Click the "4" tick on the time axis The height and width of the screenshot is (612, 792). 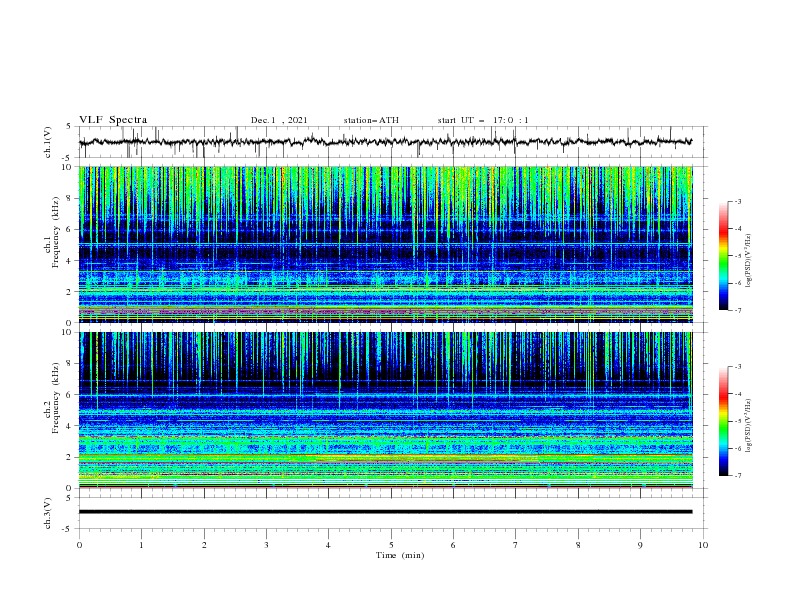328,545
